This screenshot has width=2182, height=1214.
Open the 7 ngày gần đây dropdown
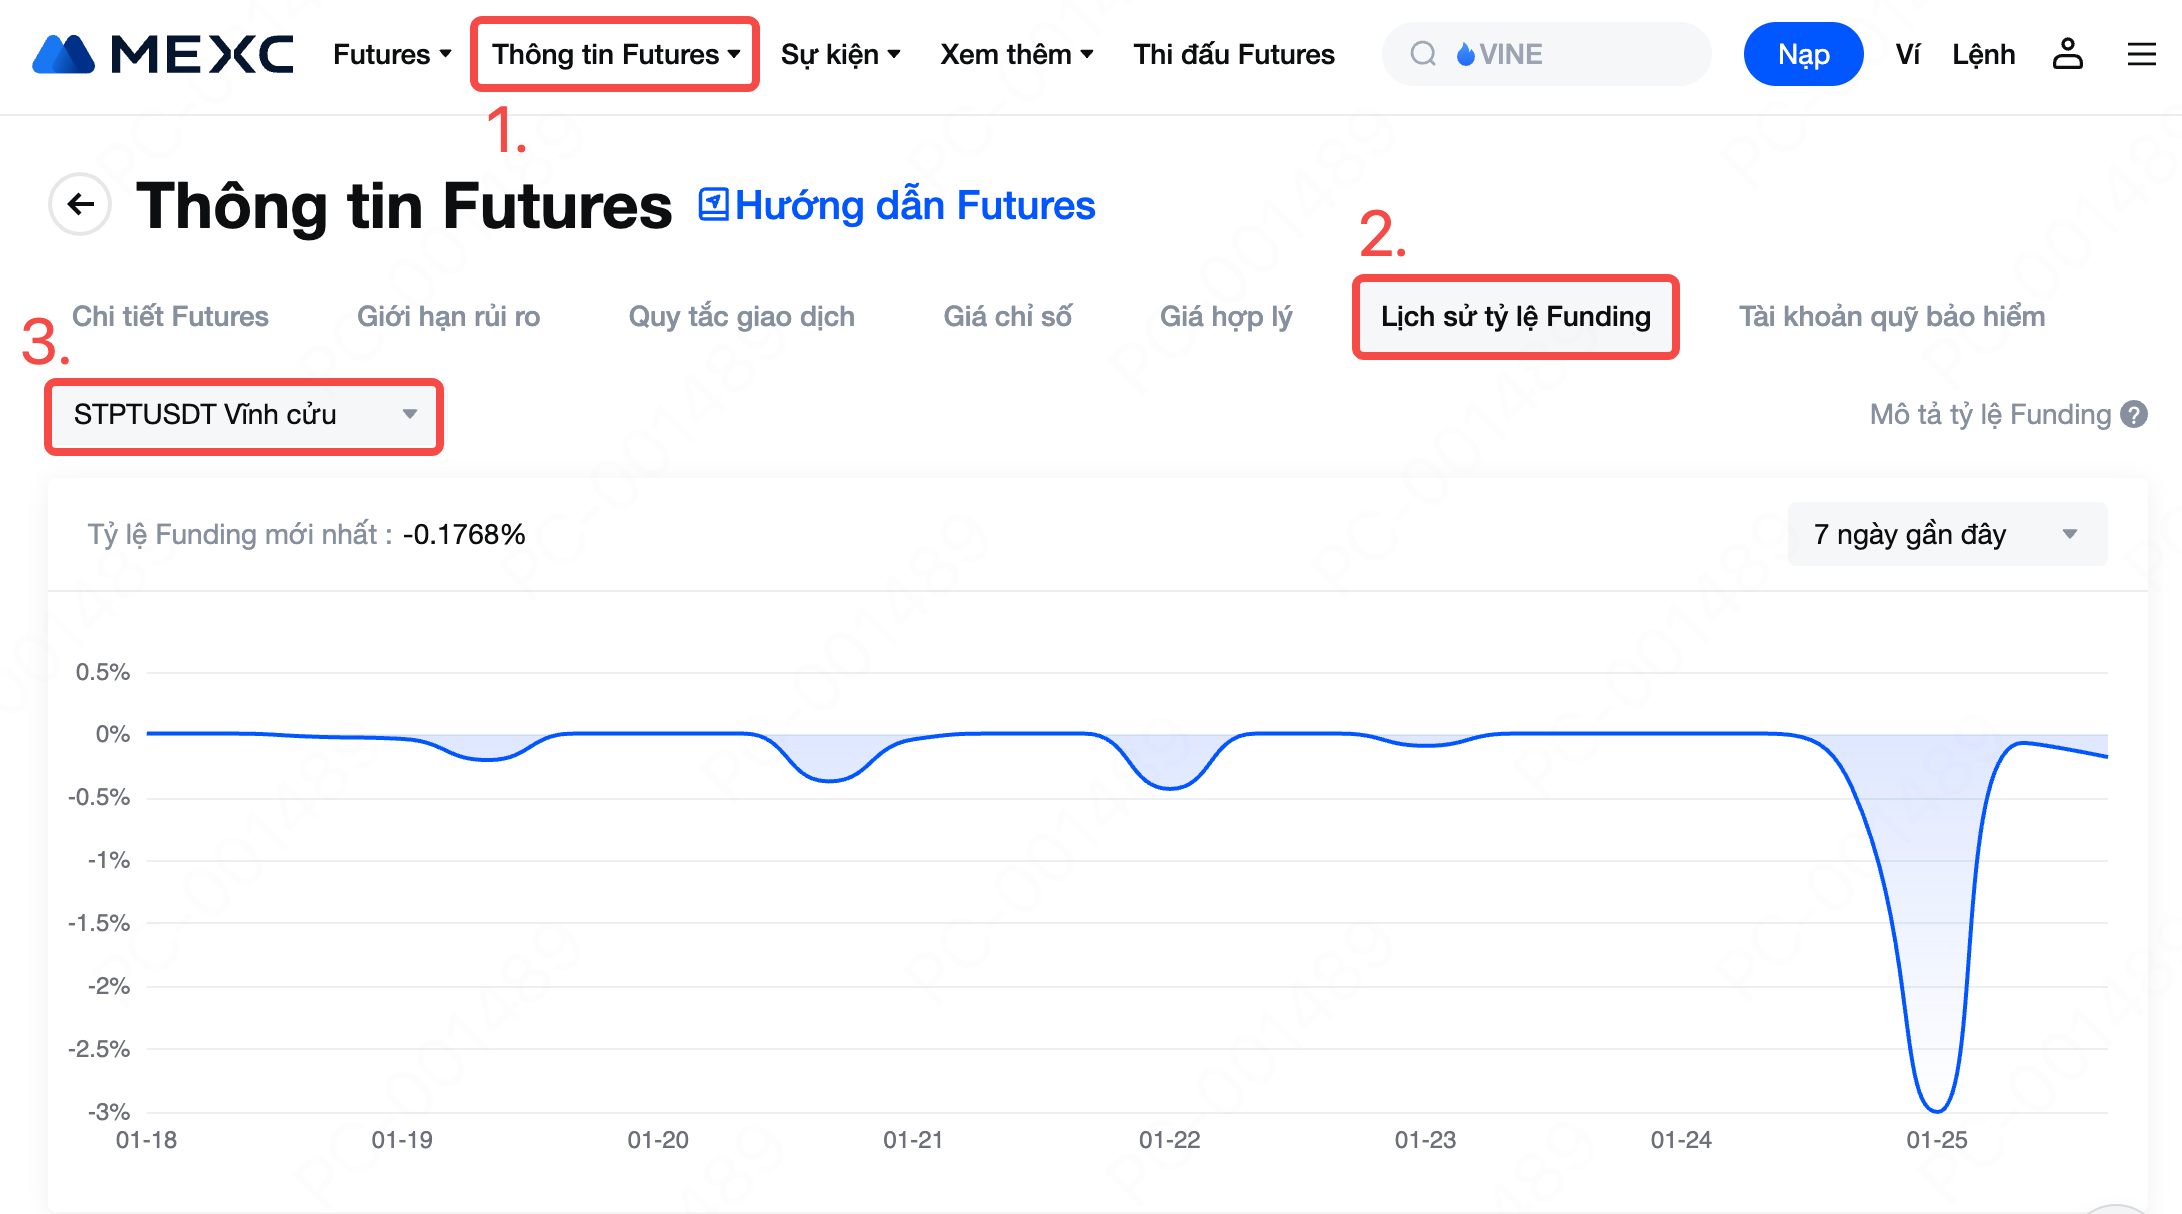click(1946, 534)
